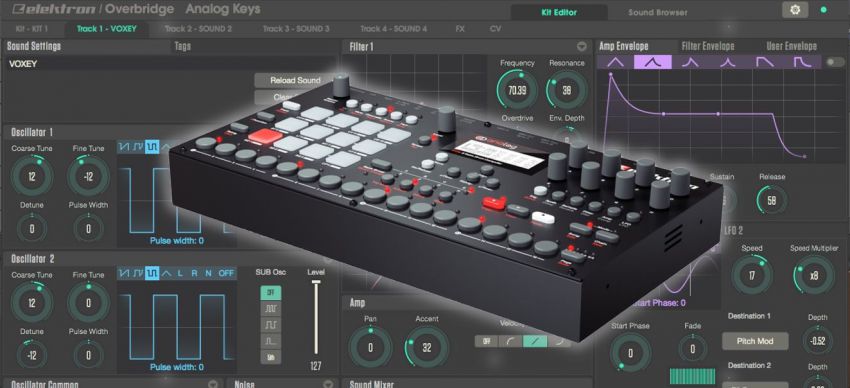Viewport: 850px width, 388px height.
Task: Click the LFO 2 Speed knob
Action: coord(752,275)
